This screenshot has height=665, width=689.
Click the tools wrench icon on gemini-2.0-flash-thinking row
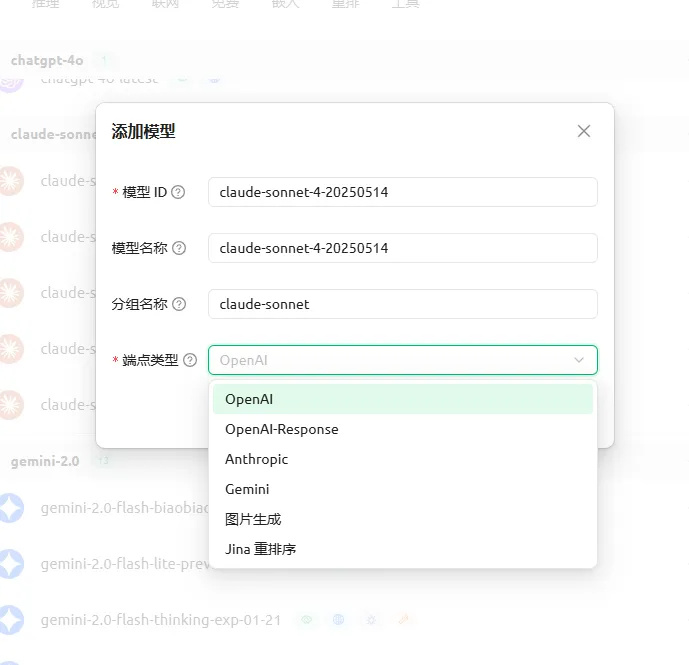403,620
